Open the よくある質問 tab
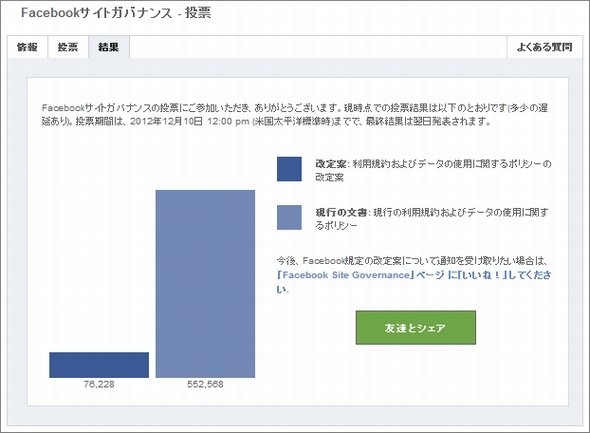 [x=544, y=47]
